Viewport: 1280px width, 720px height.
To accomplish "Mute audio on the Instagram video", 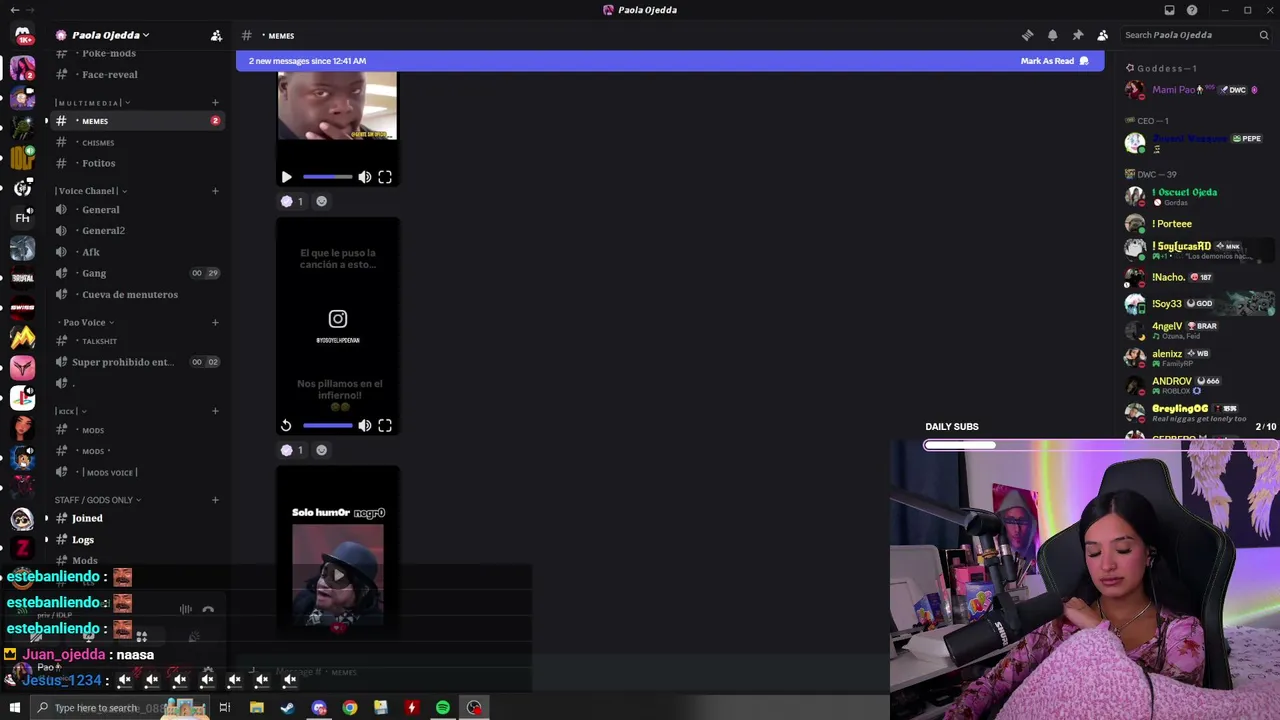I will [x=365, y=426].
